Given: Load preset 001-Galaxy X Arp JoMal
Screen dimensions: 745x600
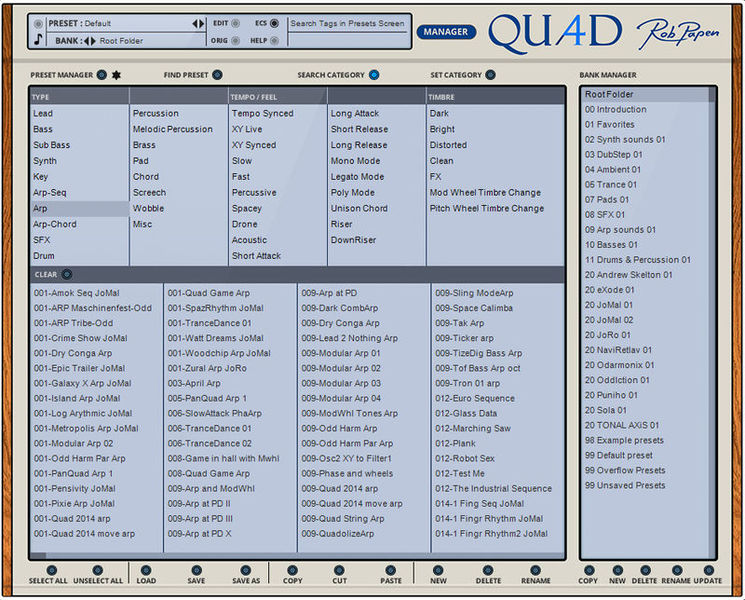Looking at the screenshot, I should pyautogui.click(x=82, y=383).
